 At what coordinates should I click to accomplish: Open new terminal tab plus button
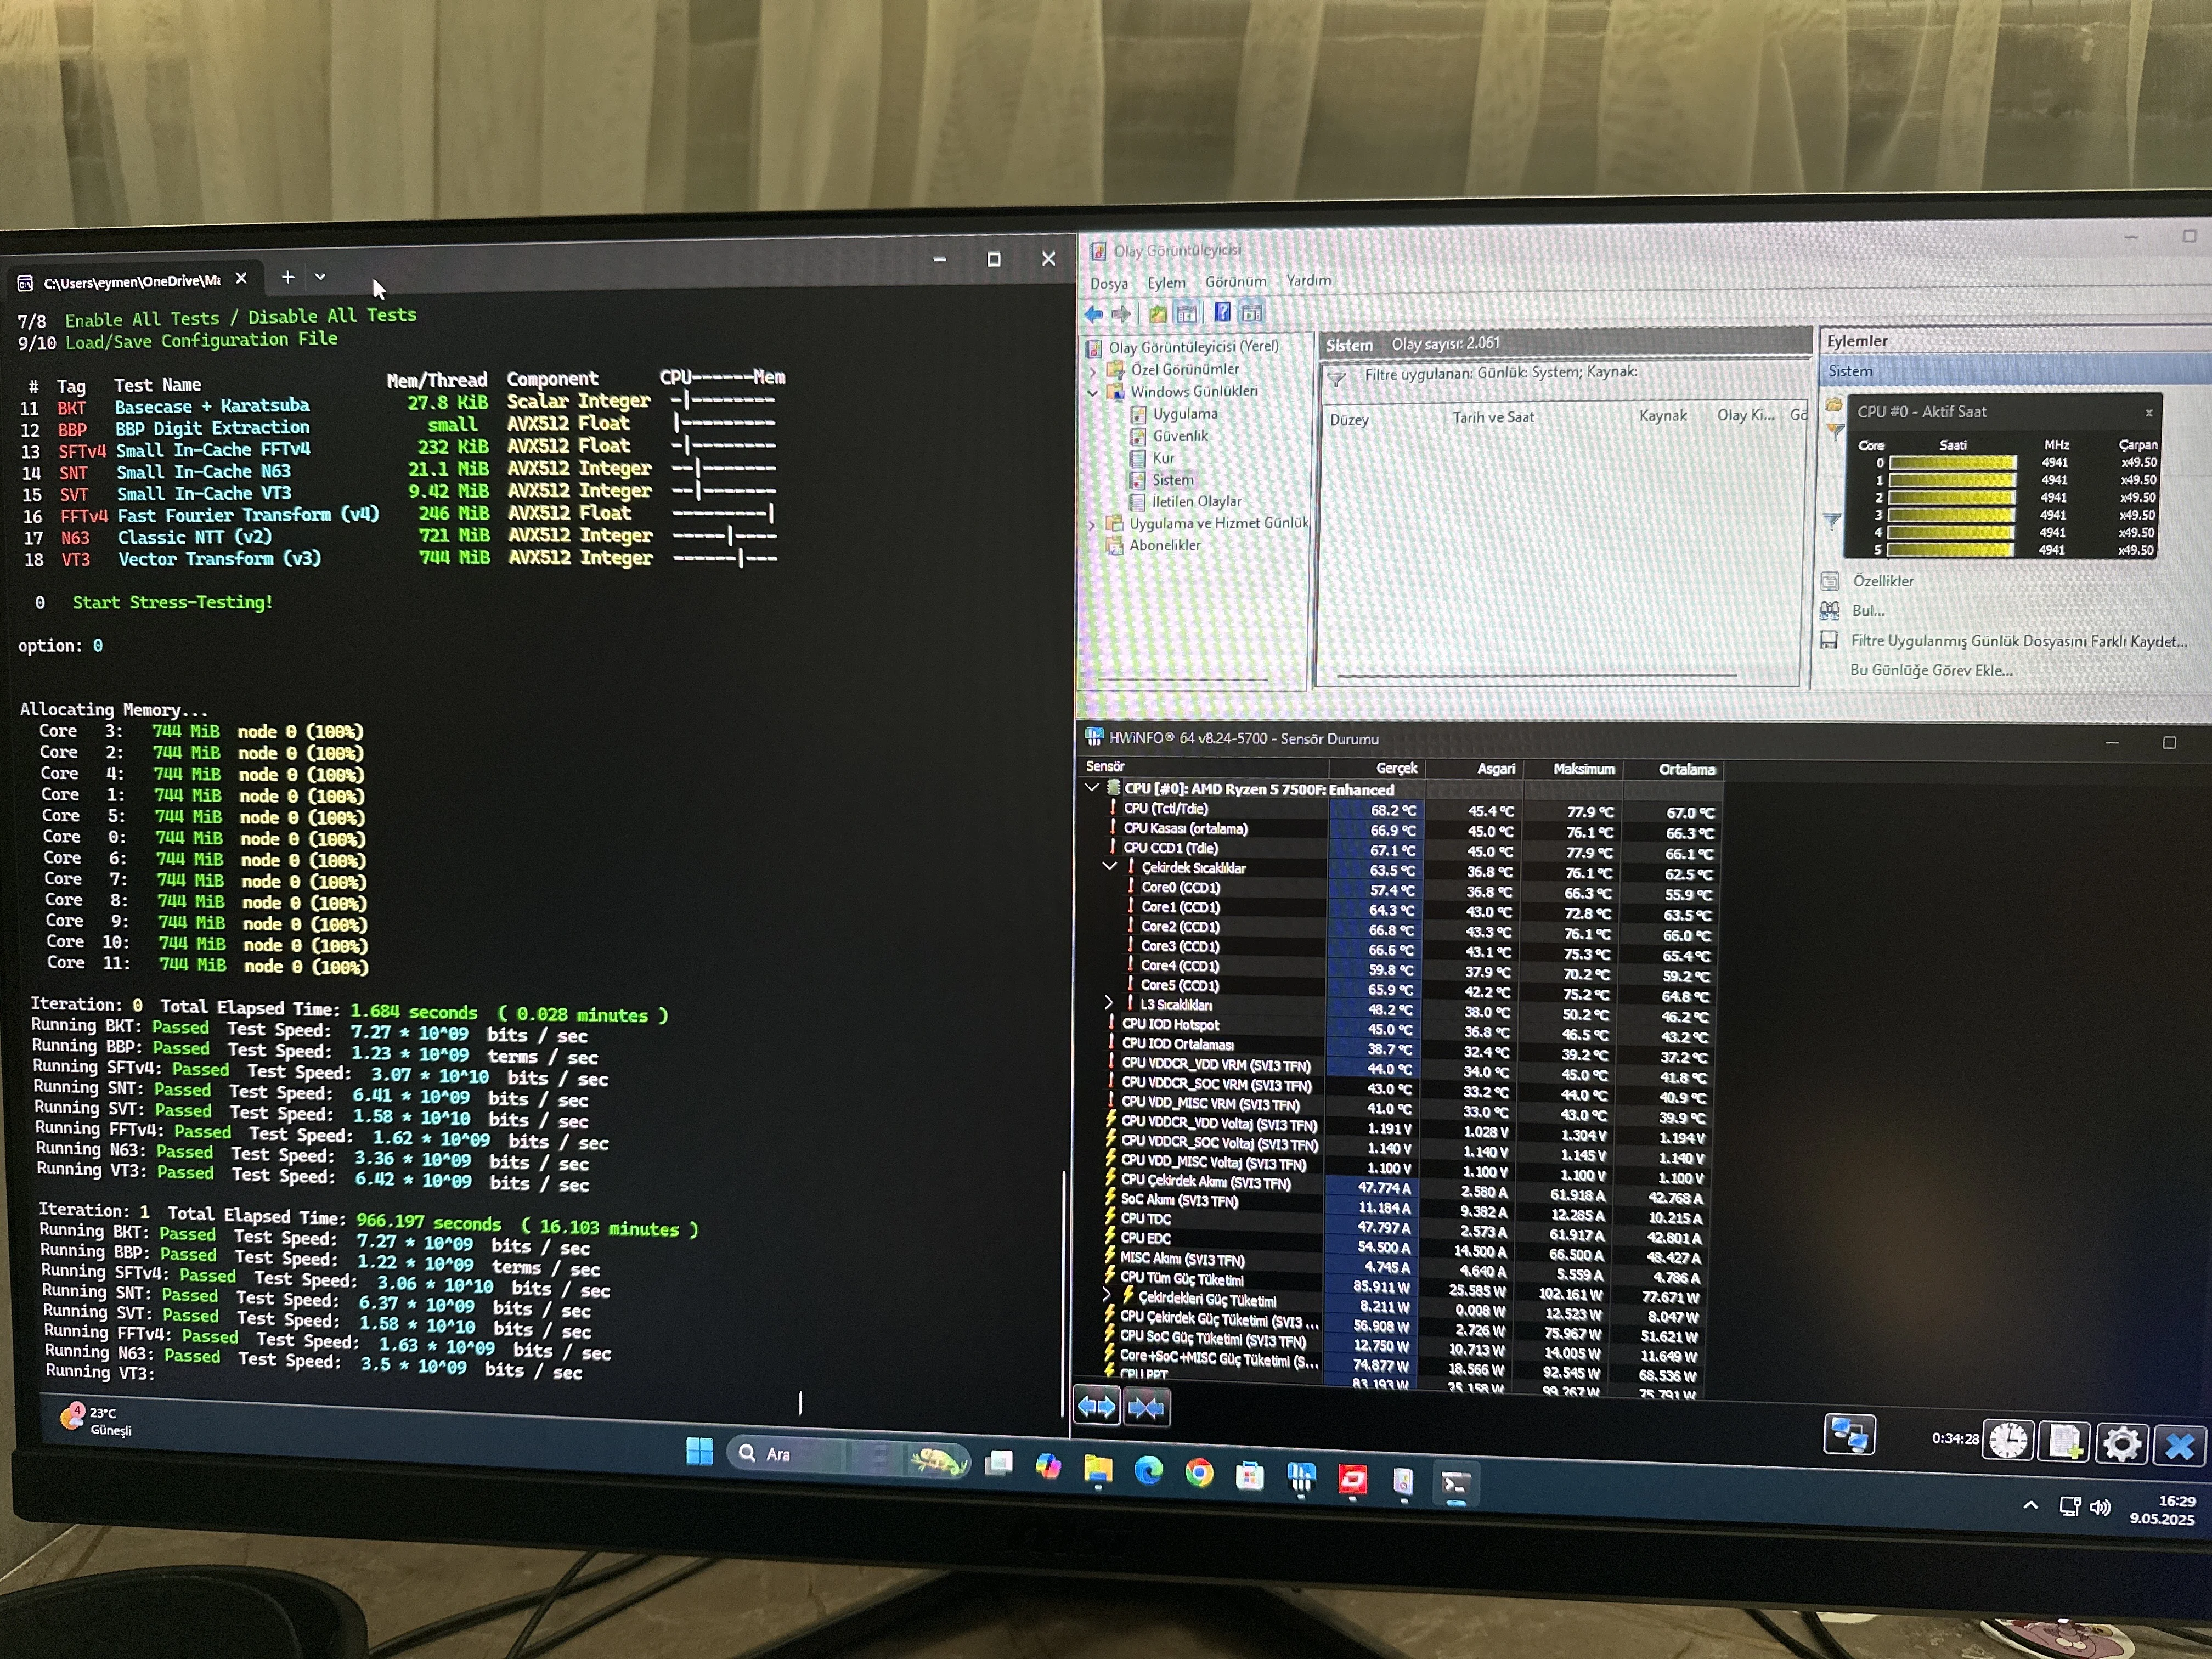[x=287, y=277]
